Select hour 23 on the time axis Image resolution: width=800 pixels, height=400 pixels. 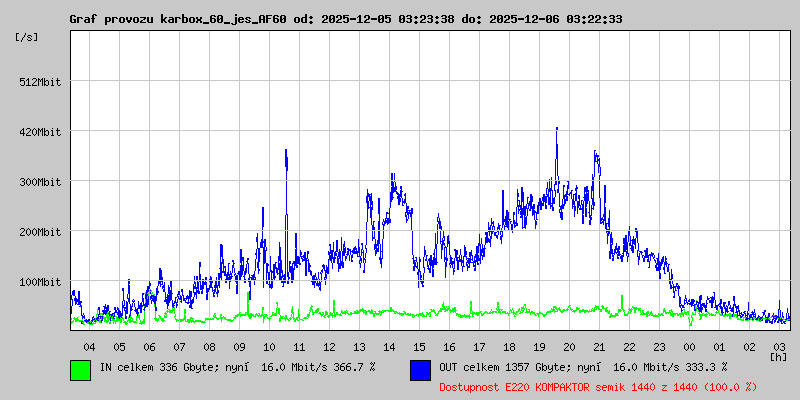pyautogui.click(x=659, y=346)
